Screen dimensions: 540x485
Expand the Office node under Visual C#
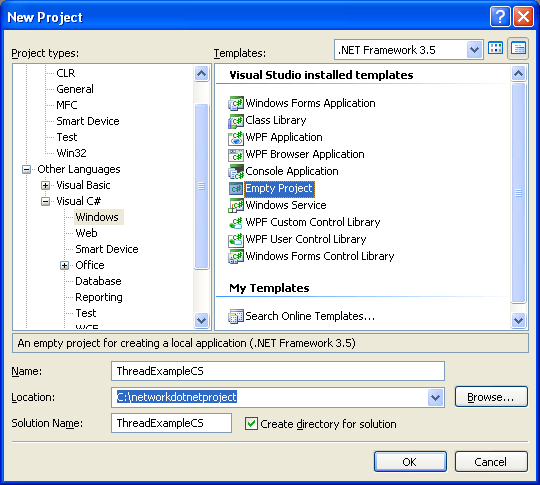tap(64, 265)
